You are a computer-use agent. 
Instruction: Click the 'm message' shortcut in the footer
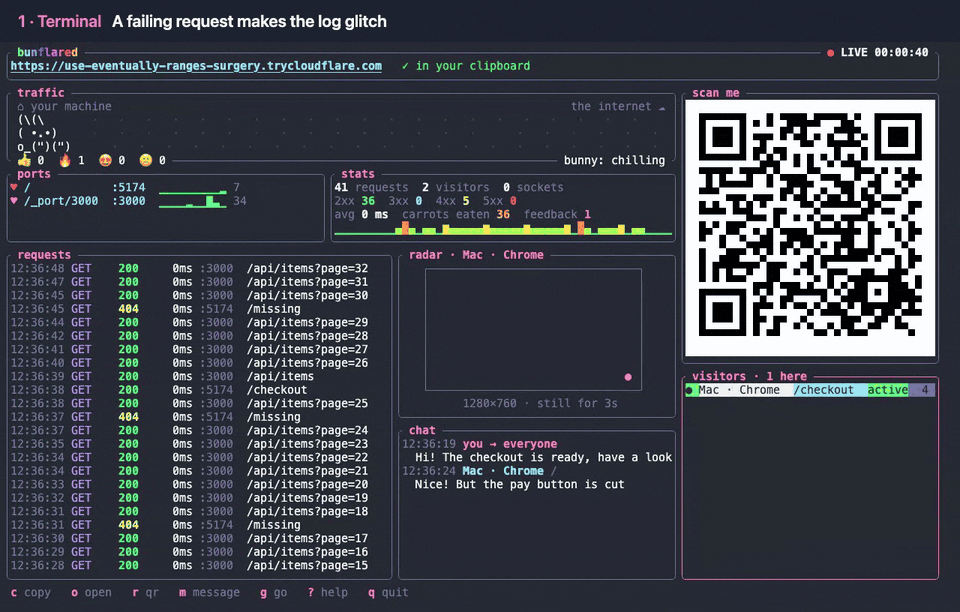pos(209,592)
